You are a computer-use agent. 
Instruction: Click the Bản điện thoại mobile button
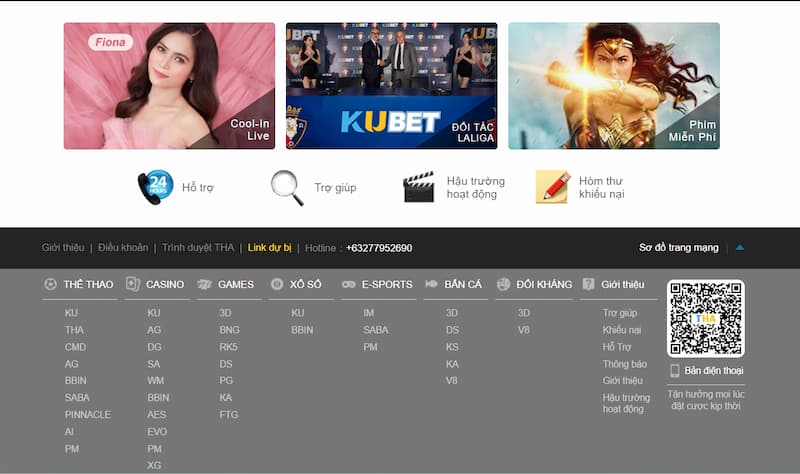pyautogui.click(x=705, y=371)
